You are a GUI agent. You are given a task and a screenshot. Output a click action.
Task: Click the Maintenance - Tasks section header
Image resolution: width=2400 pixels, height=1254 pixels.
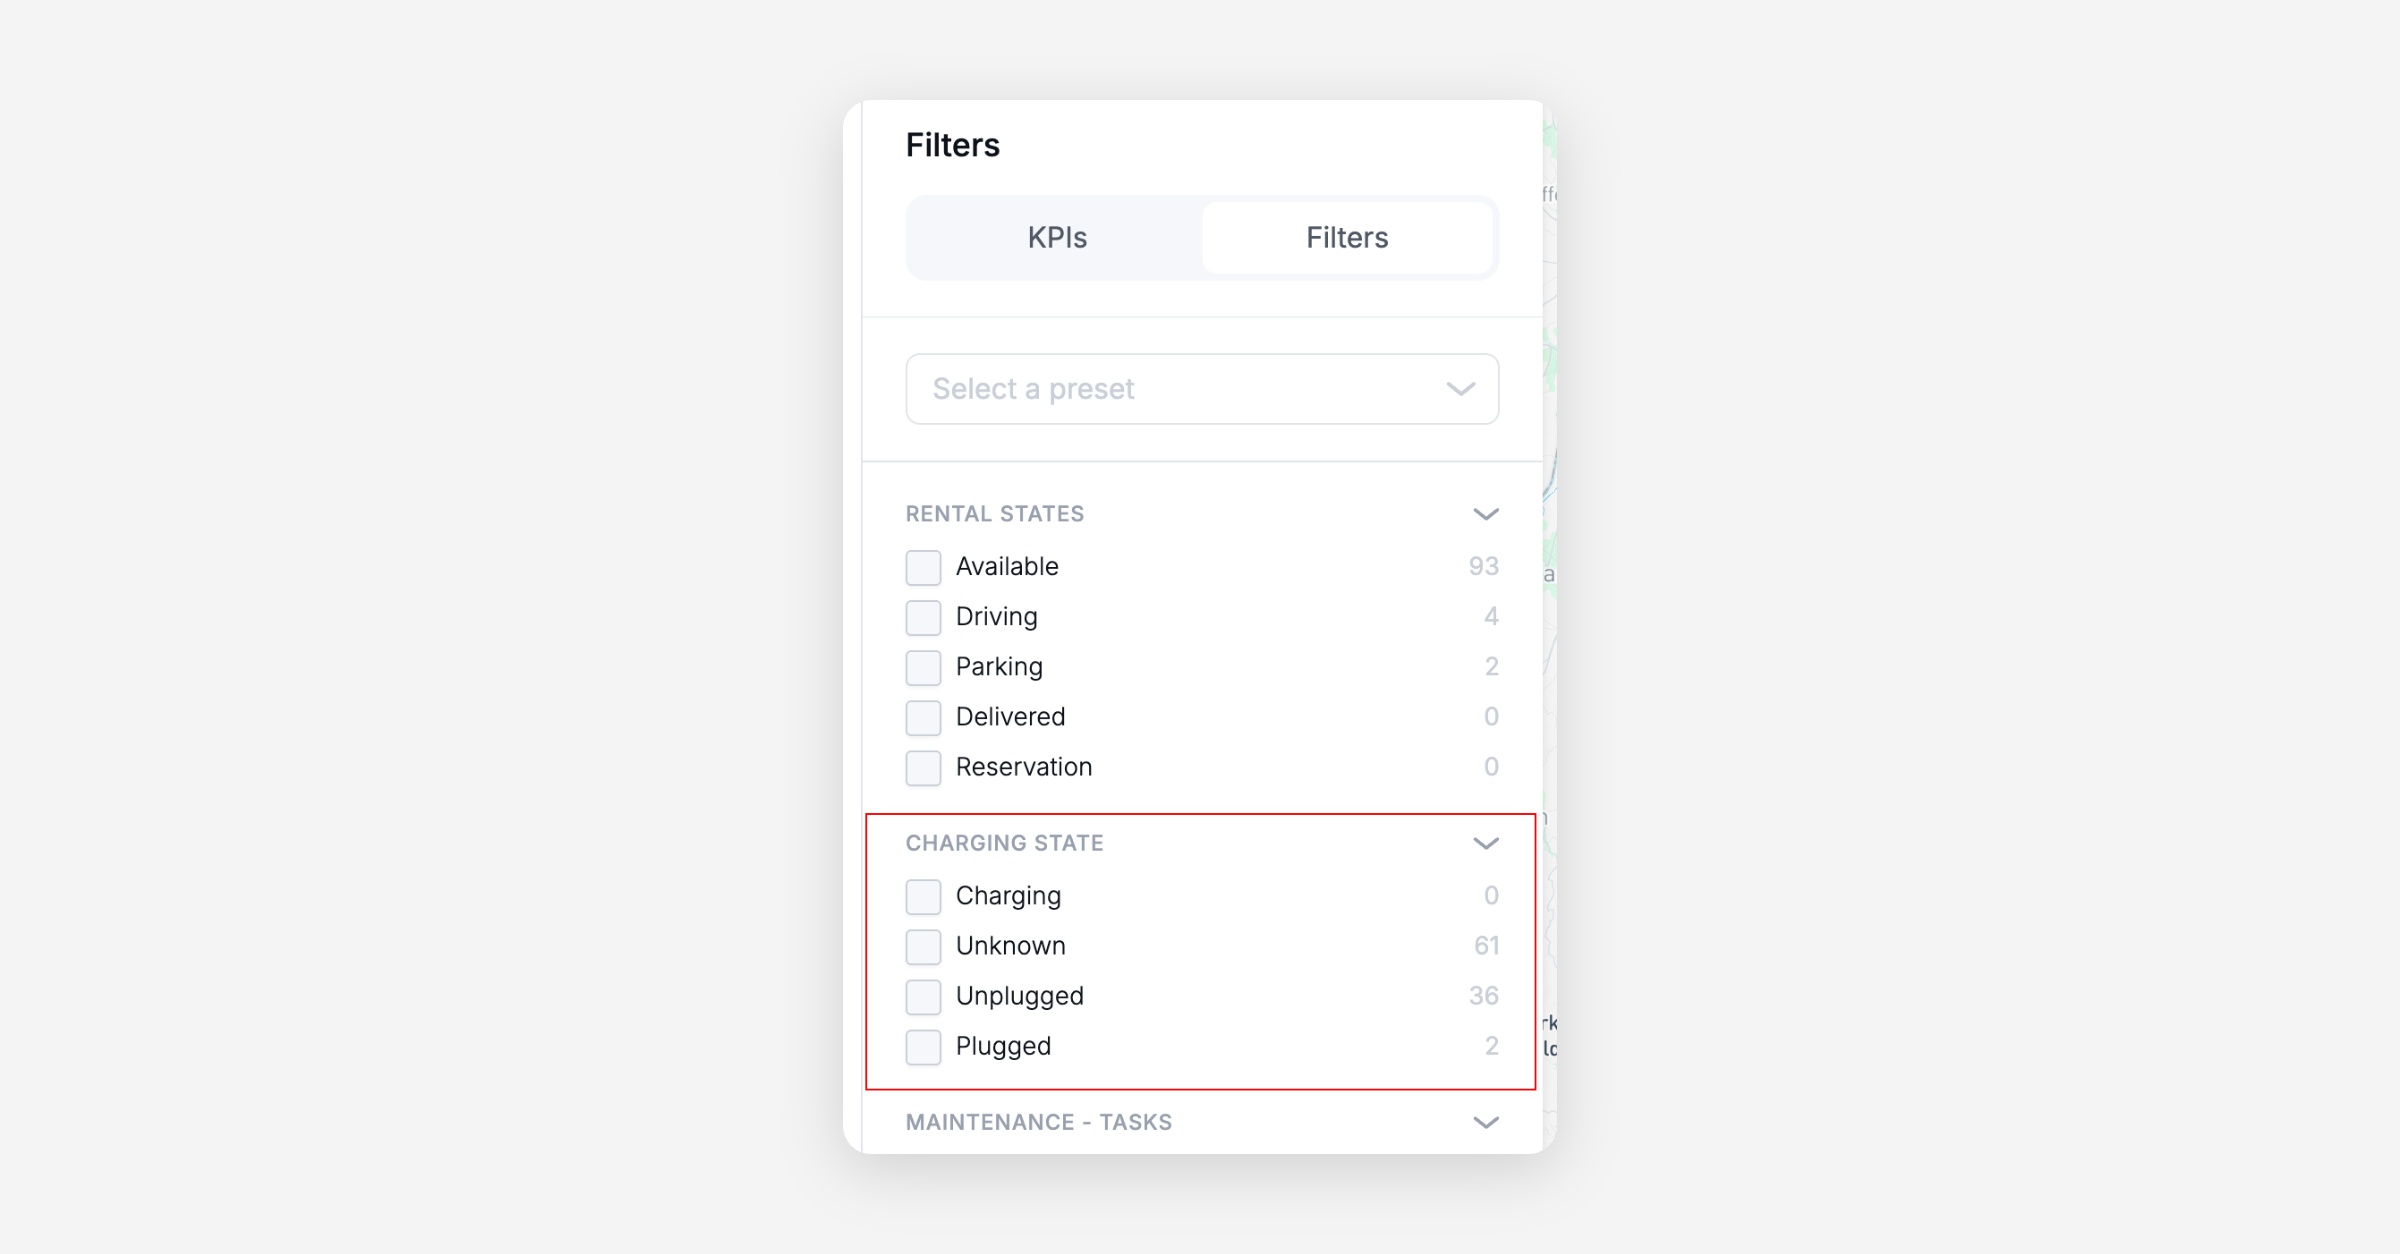click(x=1038, y=1122)
